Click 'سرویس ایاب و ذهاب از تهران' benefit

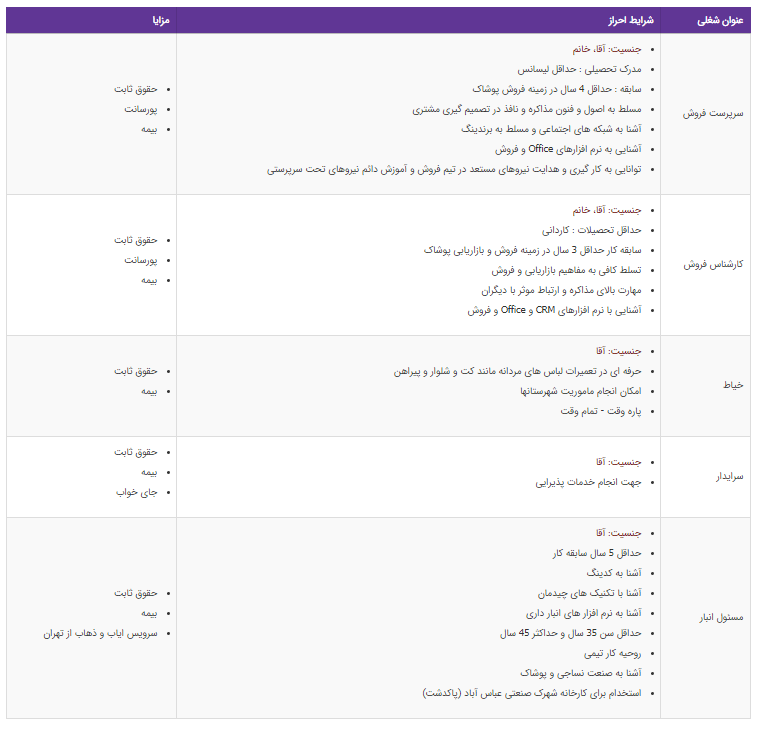click(x=101, y=633)
